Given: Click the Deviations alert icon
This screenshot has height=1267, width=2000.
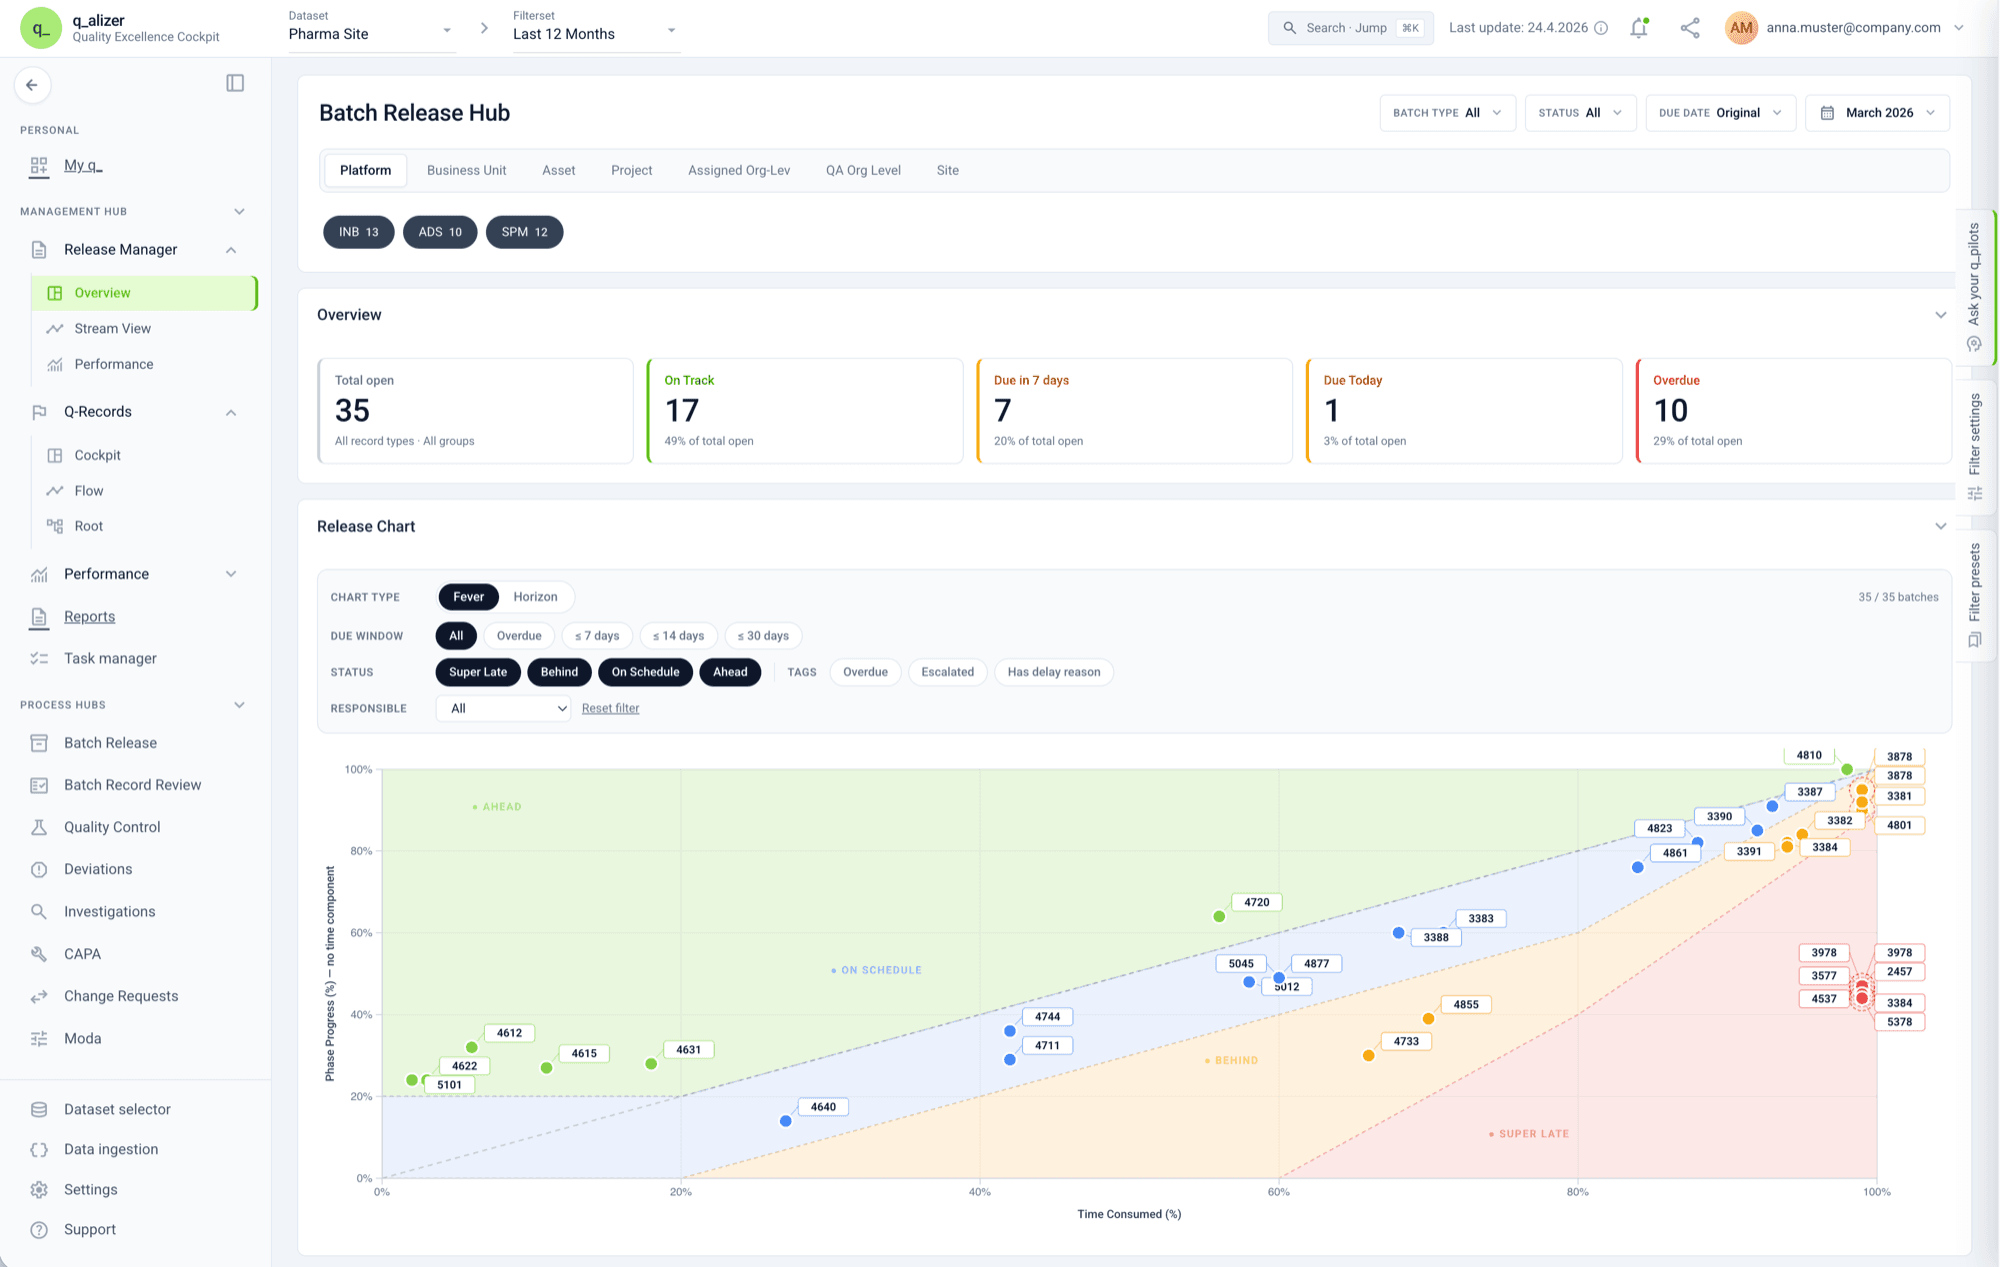Looking at the screenshot, I should [39, 870].
